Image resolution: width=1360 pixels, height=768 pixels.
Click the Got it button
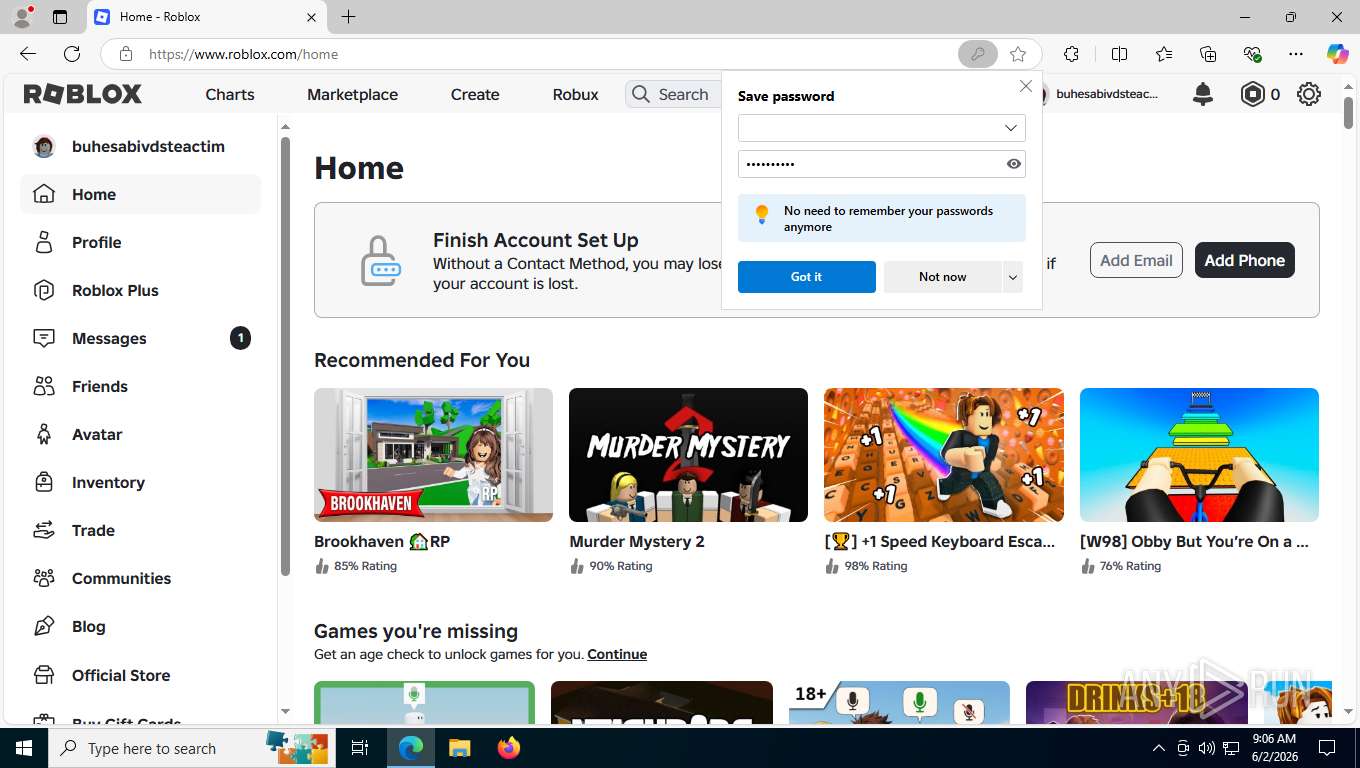click(x=806, y=277)
